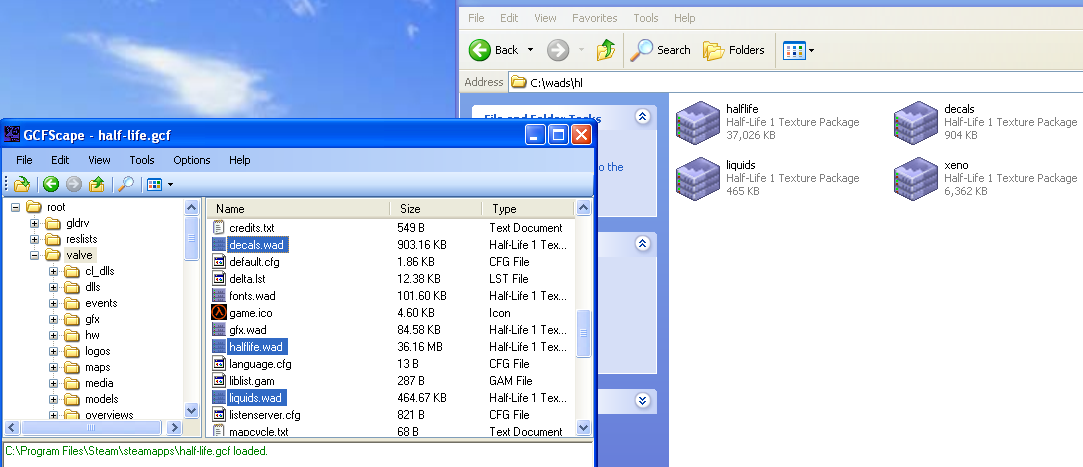Collapse File and Folder Tasks panel chevron
This screenshot has width=1083, height=467.
click(643, 117)
